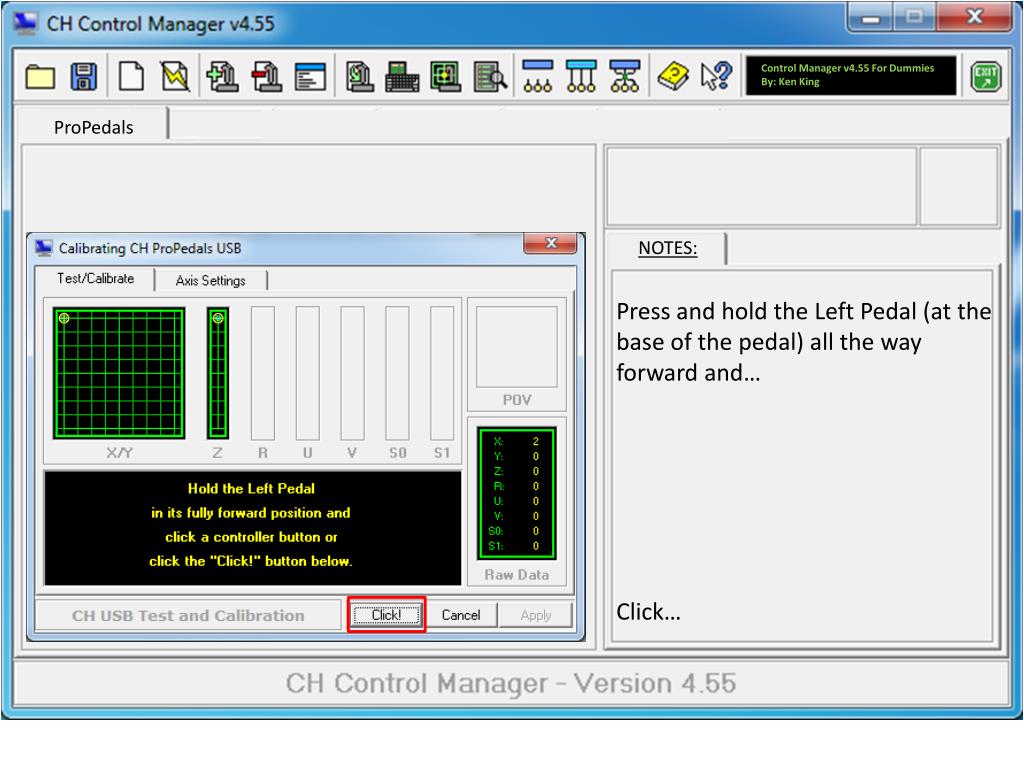Select the ProPedals tab
Viewport: 1024px width, 768px height.
[93, 127]
